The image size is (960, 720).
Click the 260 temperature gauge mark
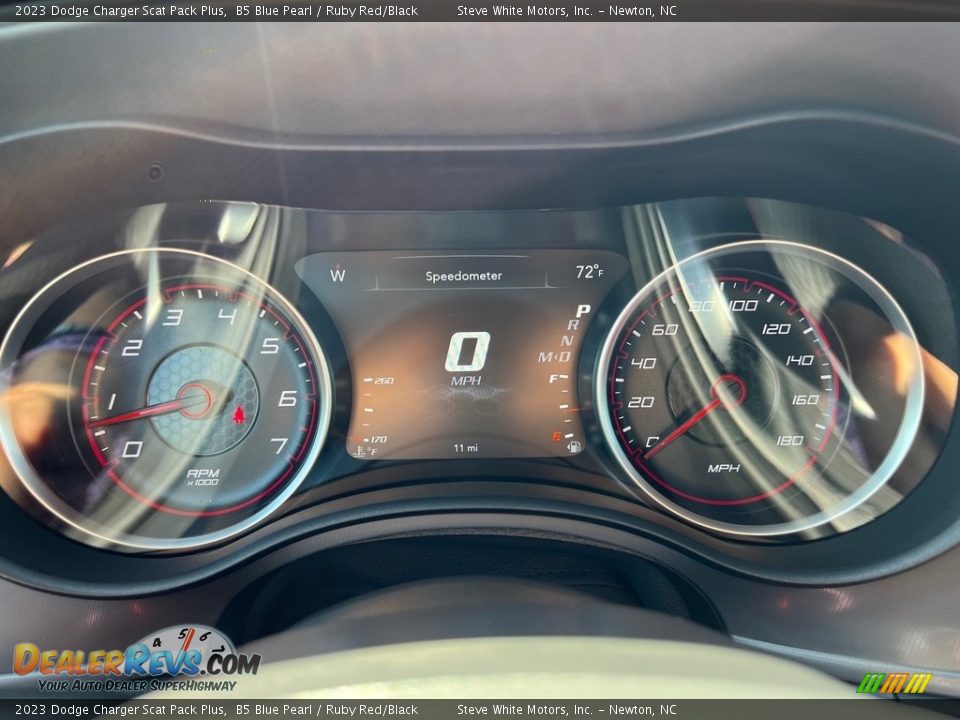tap(384, 381)
